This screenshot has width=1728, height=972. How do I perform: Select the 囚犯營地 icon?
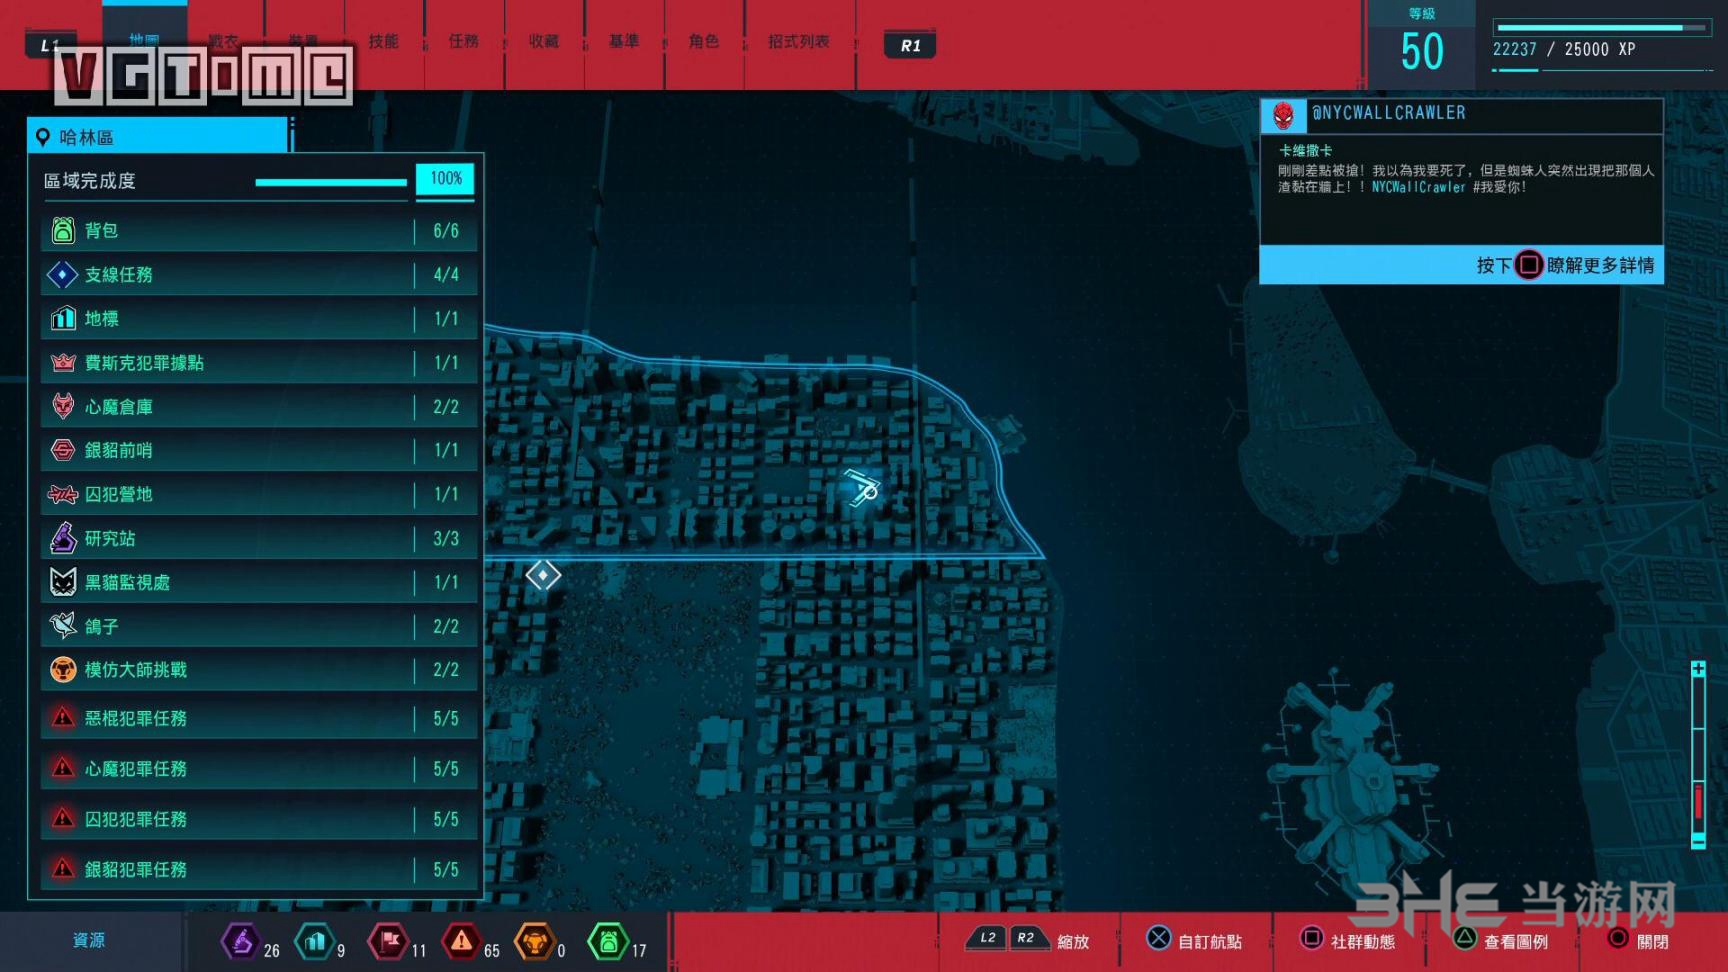tap(63, 494)
